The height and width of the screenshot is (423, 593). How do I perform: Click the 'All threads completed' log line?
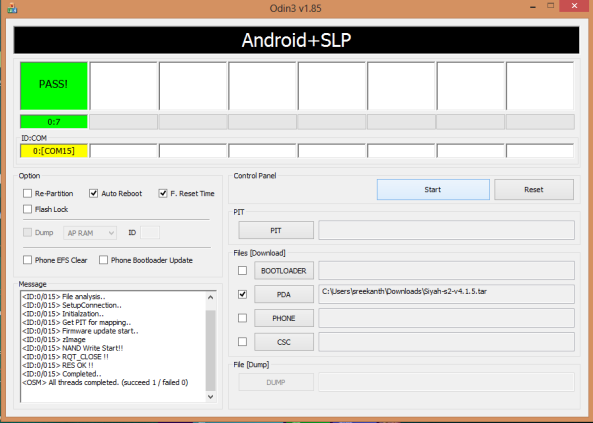(x=105, y=382)
